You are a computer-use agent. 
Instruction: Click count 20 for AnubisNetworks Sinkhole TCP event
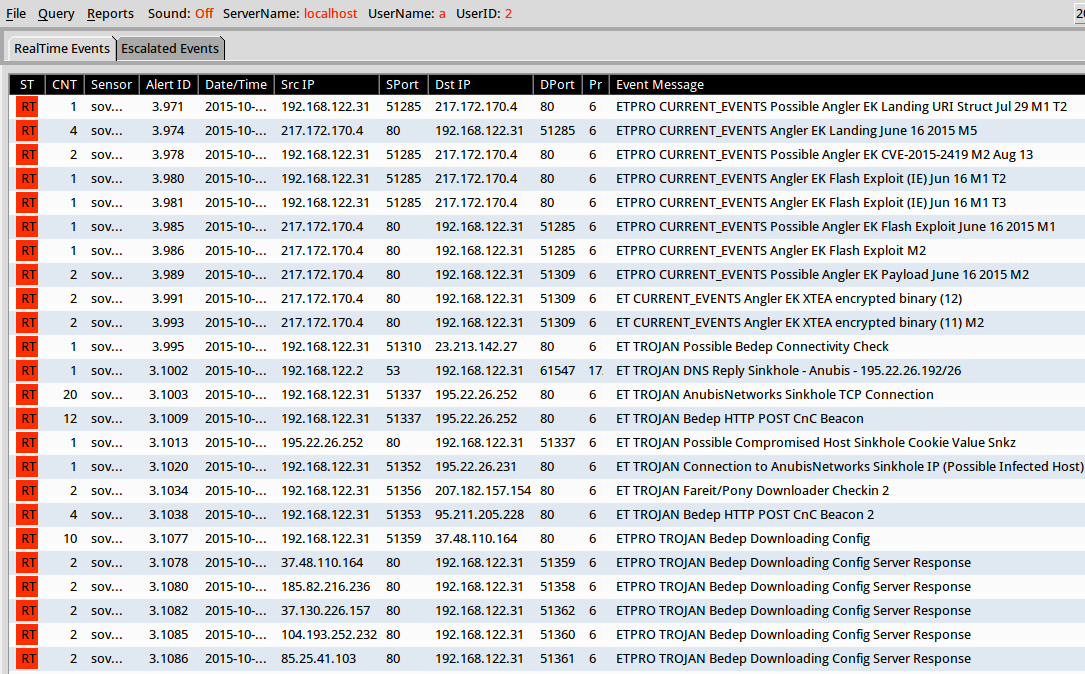click(69, 394)
